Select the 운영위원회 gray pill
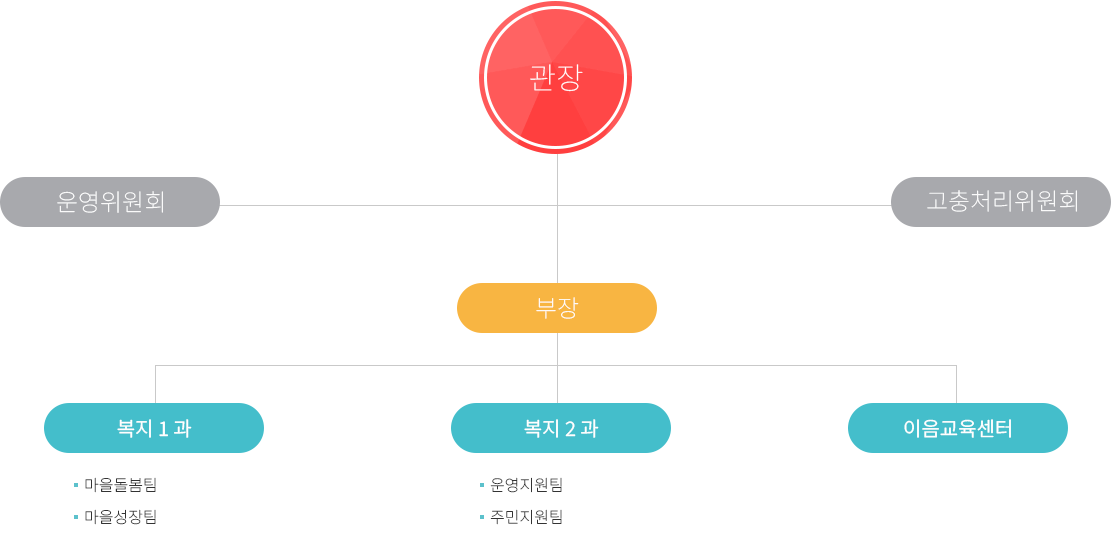 pos(110,202)
